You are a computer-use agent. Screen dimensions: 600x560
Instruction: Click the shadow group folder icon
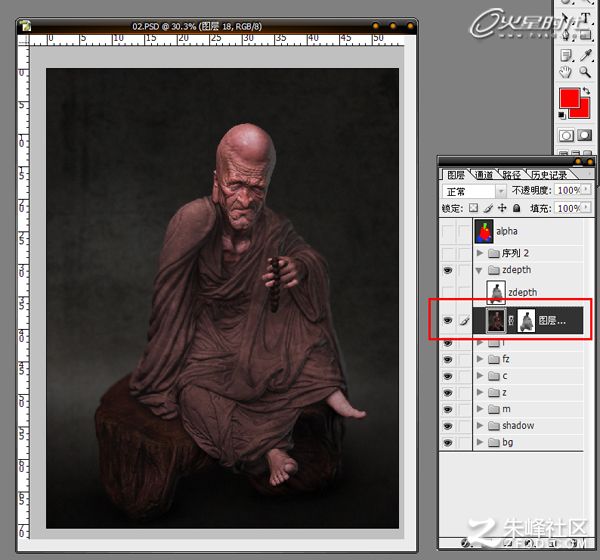pyautogui.click(x=494, y=426)
